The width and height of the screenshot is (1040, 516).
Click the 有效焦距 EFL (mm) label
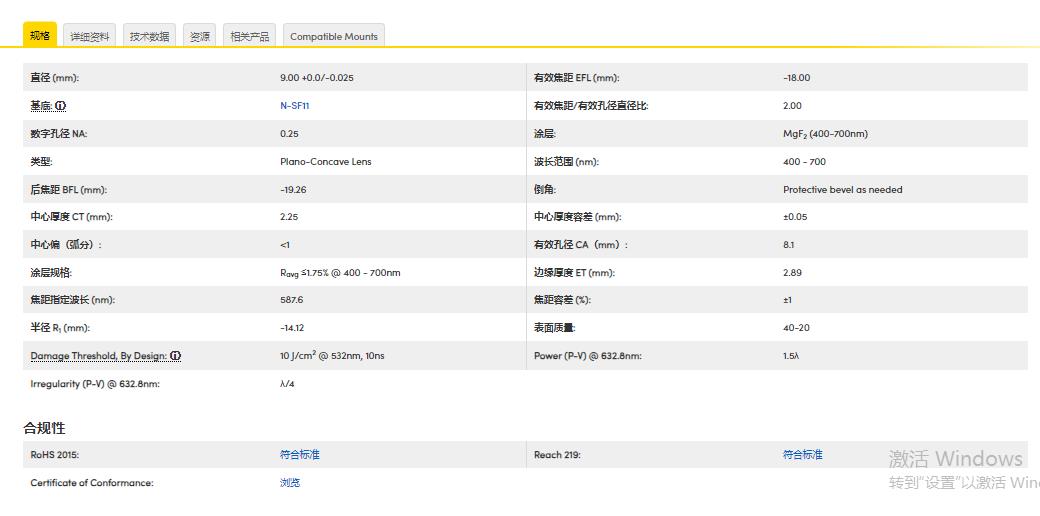[x=576, y=78]
